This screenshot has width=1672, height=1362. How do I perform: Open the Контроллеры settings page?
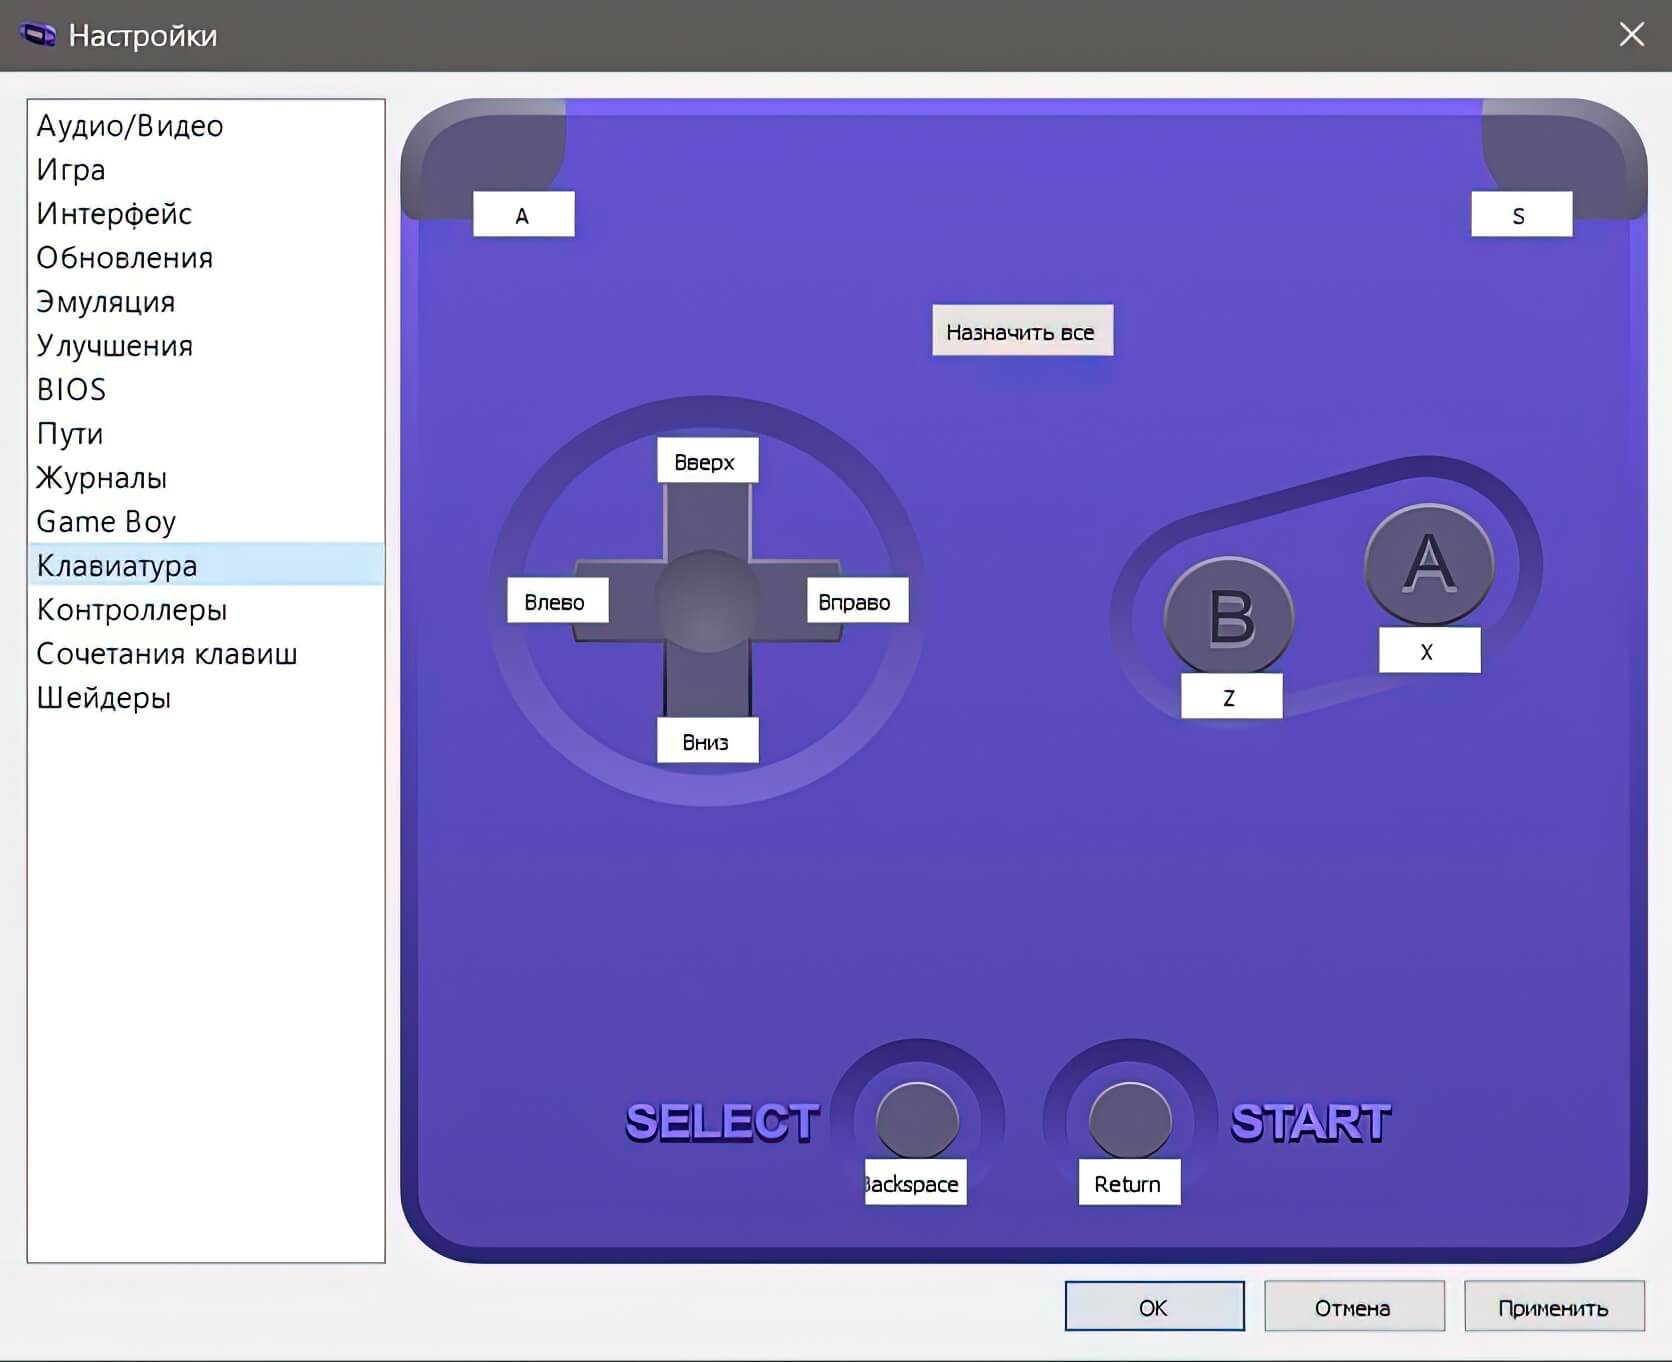coord(132,610)
